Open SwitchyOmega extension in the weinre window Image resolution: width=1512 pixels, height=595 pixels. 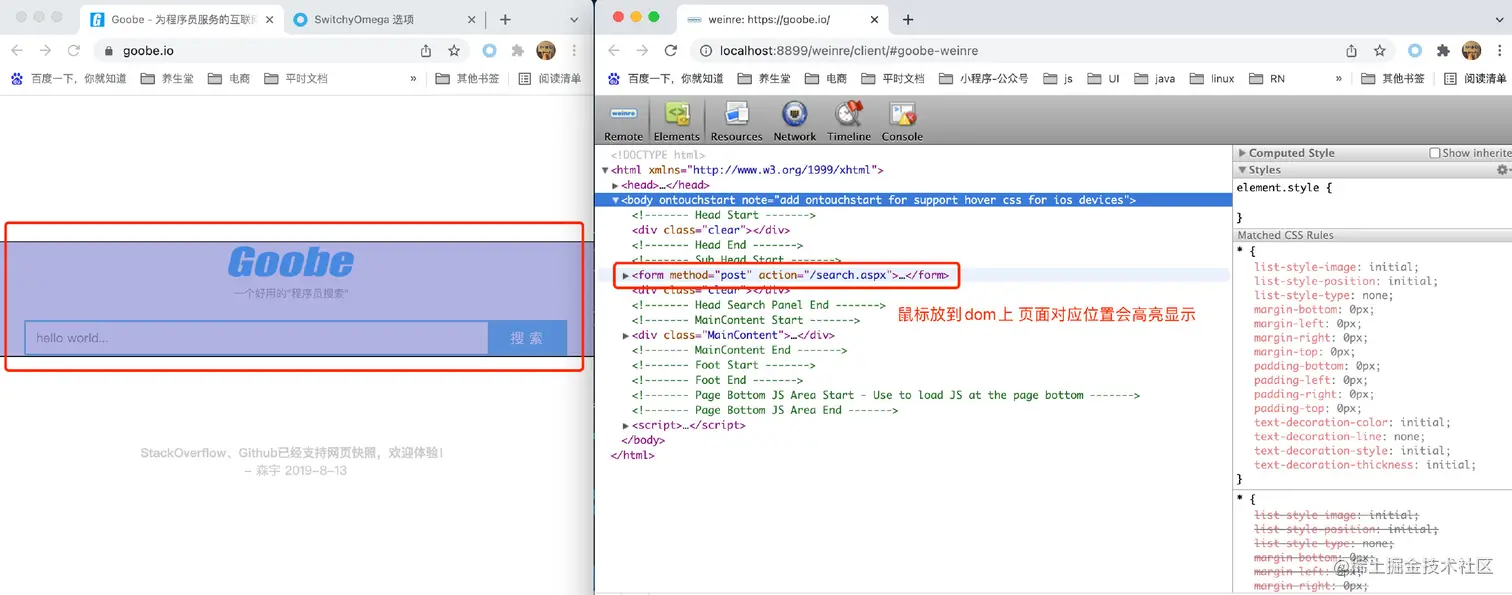(1414, 50)
